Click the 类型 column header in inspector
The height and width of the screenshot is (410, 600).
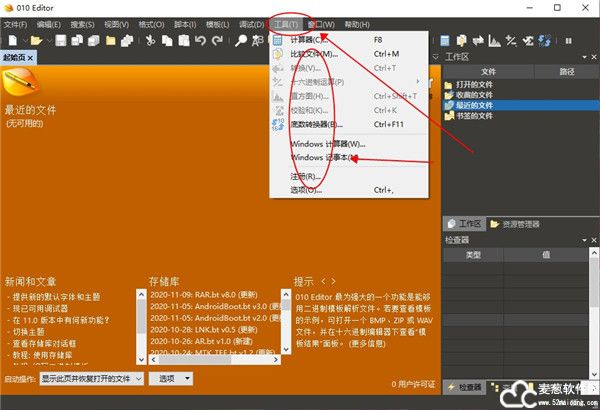(x=473, y=255)
